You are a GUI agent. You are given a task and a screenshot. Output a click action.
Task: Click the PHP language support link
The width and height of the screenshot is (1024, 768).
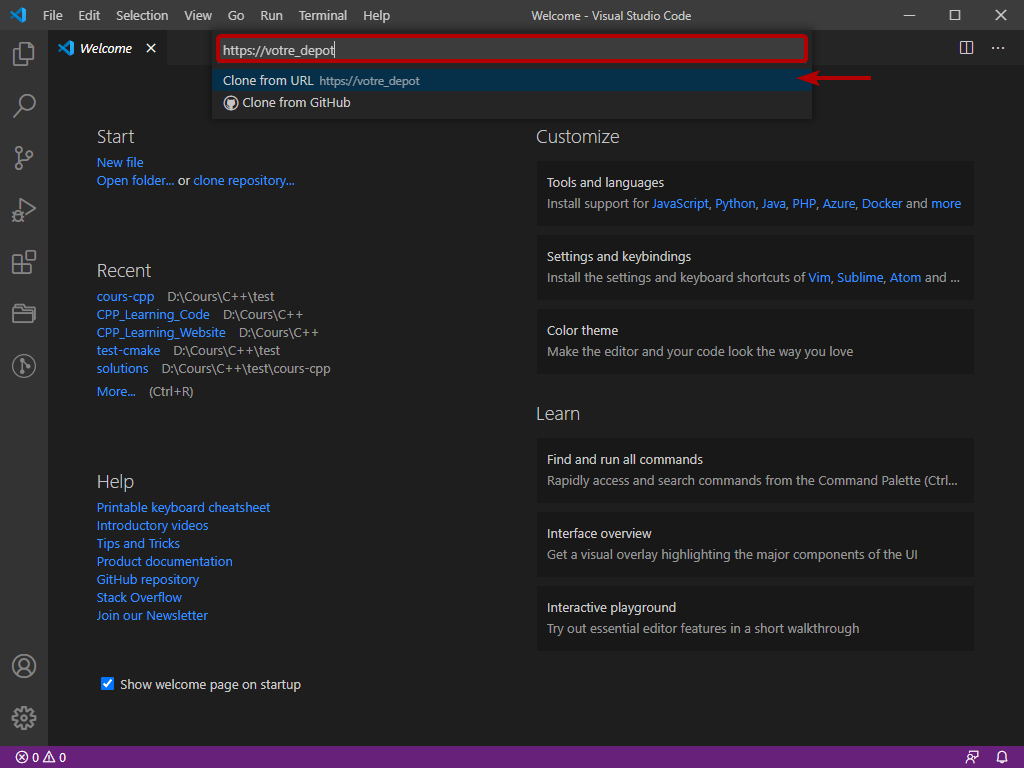(x=804, y=204)
